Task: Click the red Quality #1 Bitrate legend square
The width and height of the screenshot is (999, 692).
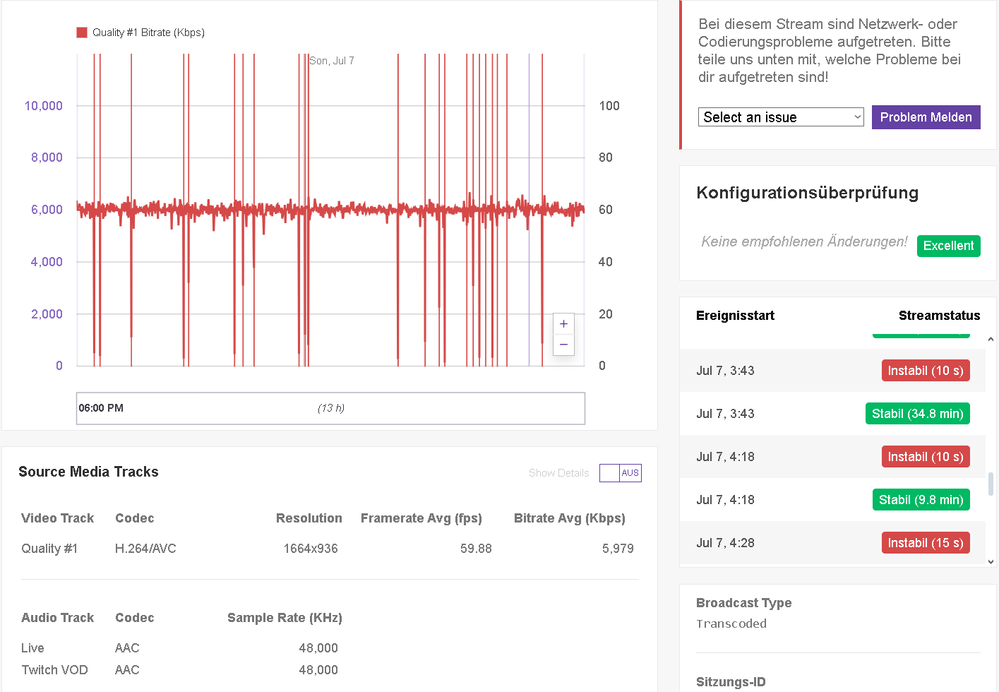Action: click(82, 33)
